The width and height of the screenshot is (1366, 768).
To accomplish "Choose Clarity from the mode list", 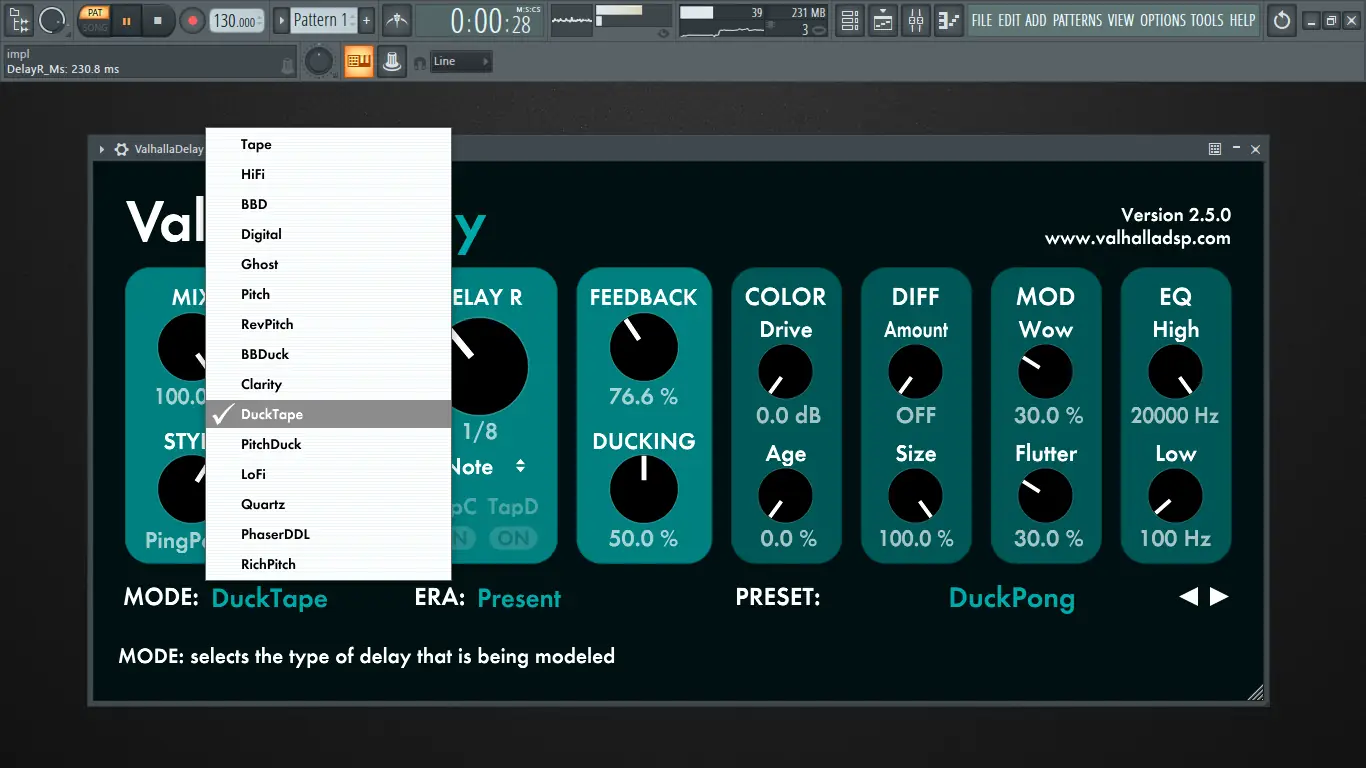I will 328,384.
